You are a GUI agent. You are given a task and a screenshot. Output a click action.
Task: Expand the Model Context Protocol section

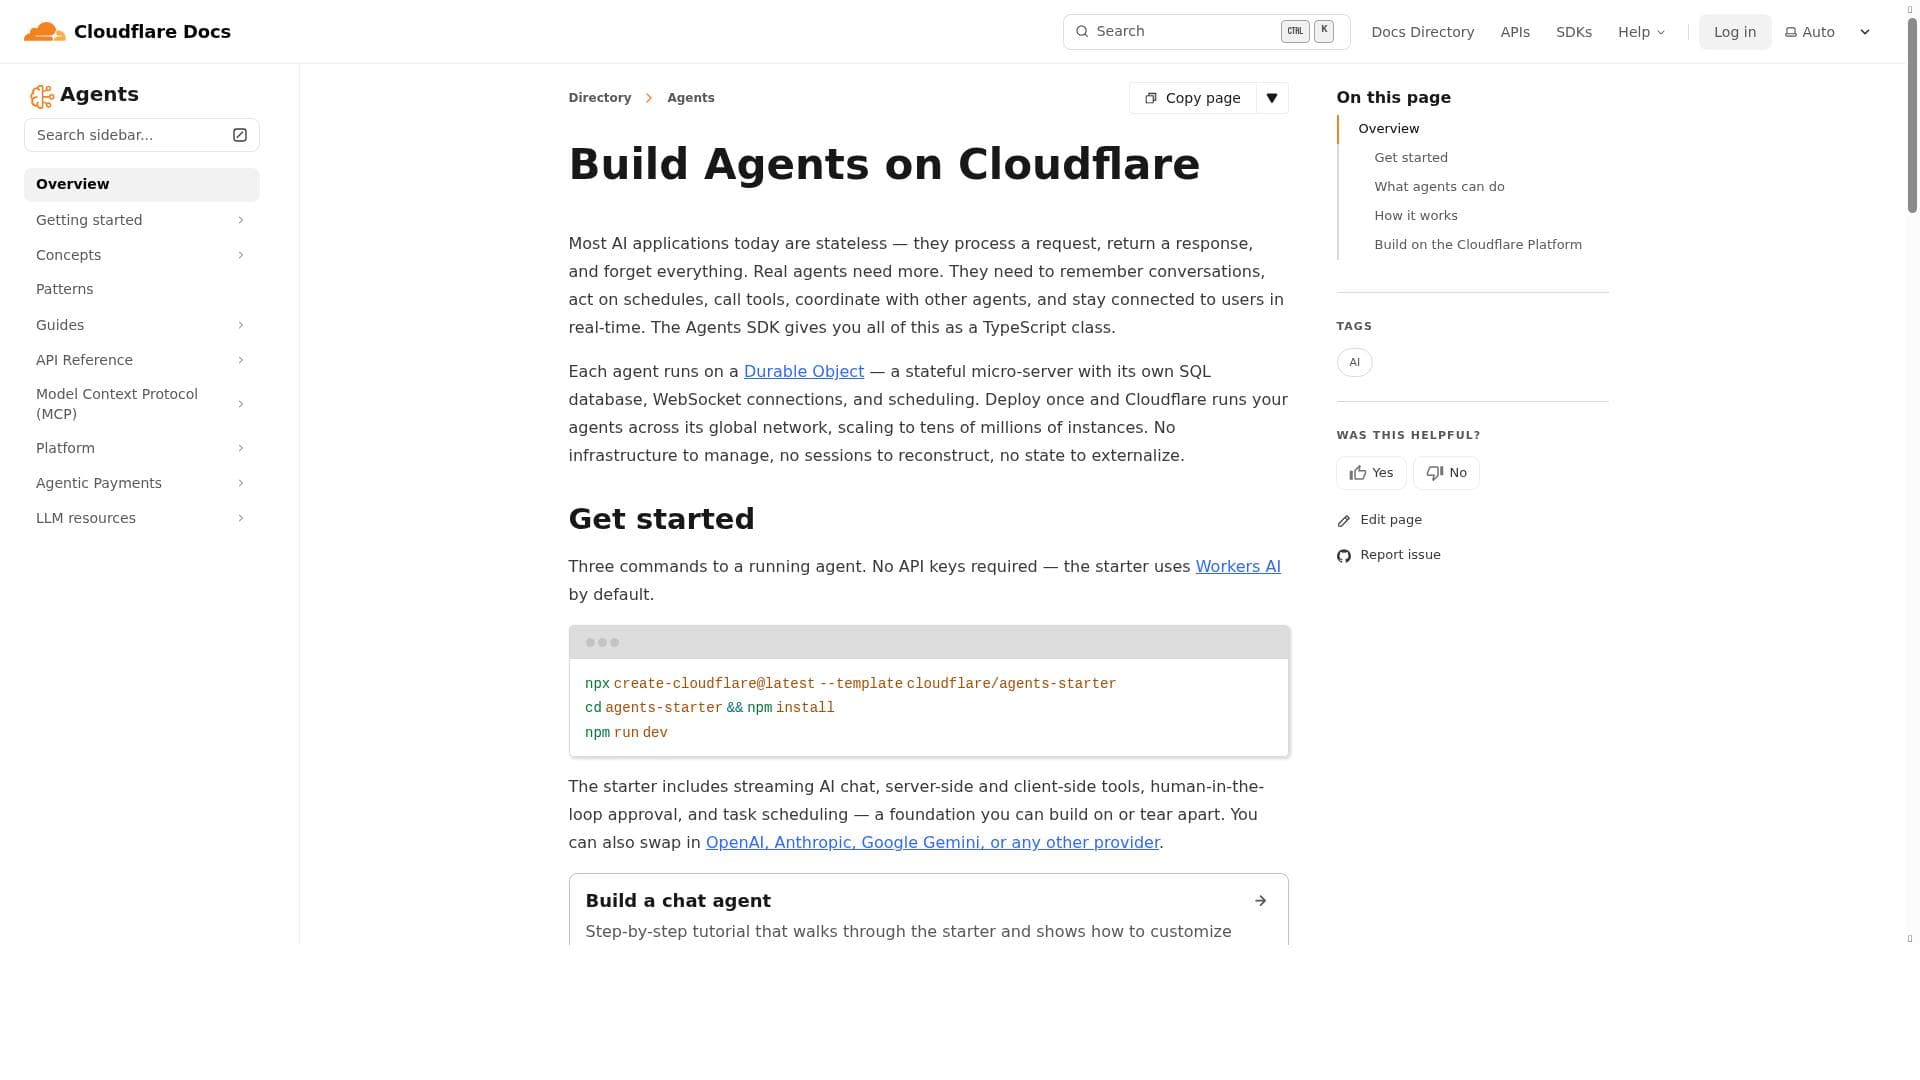240,404
